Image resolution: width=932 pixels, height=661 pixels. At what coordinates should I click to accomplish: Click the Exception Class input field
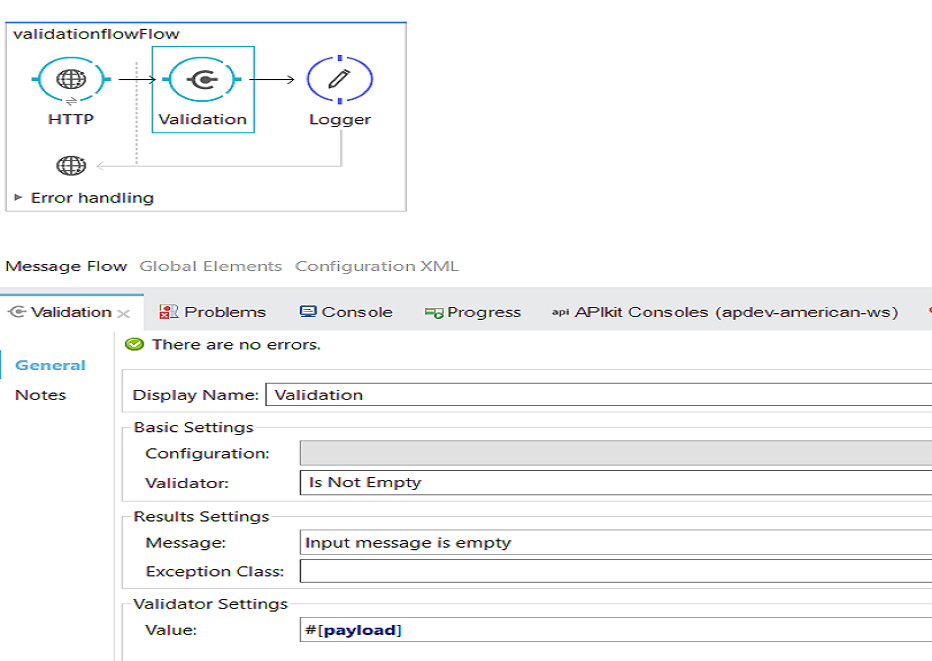[615, 571]
